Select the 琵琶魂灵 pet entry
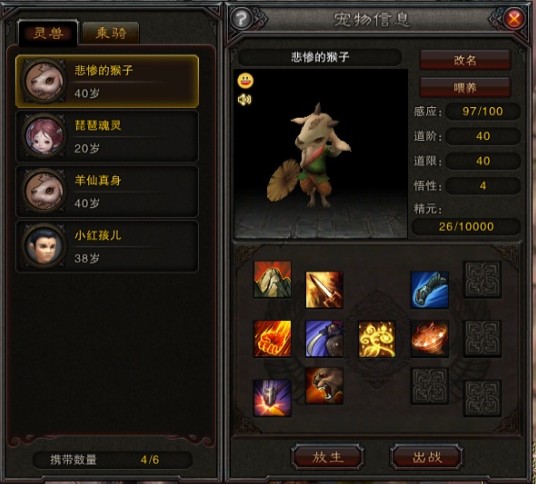 point(107,136)
